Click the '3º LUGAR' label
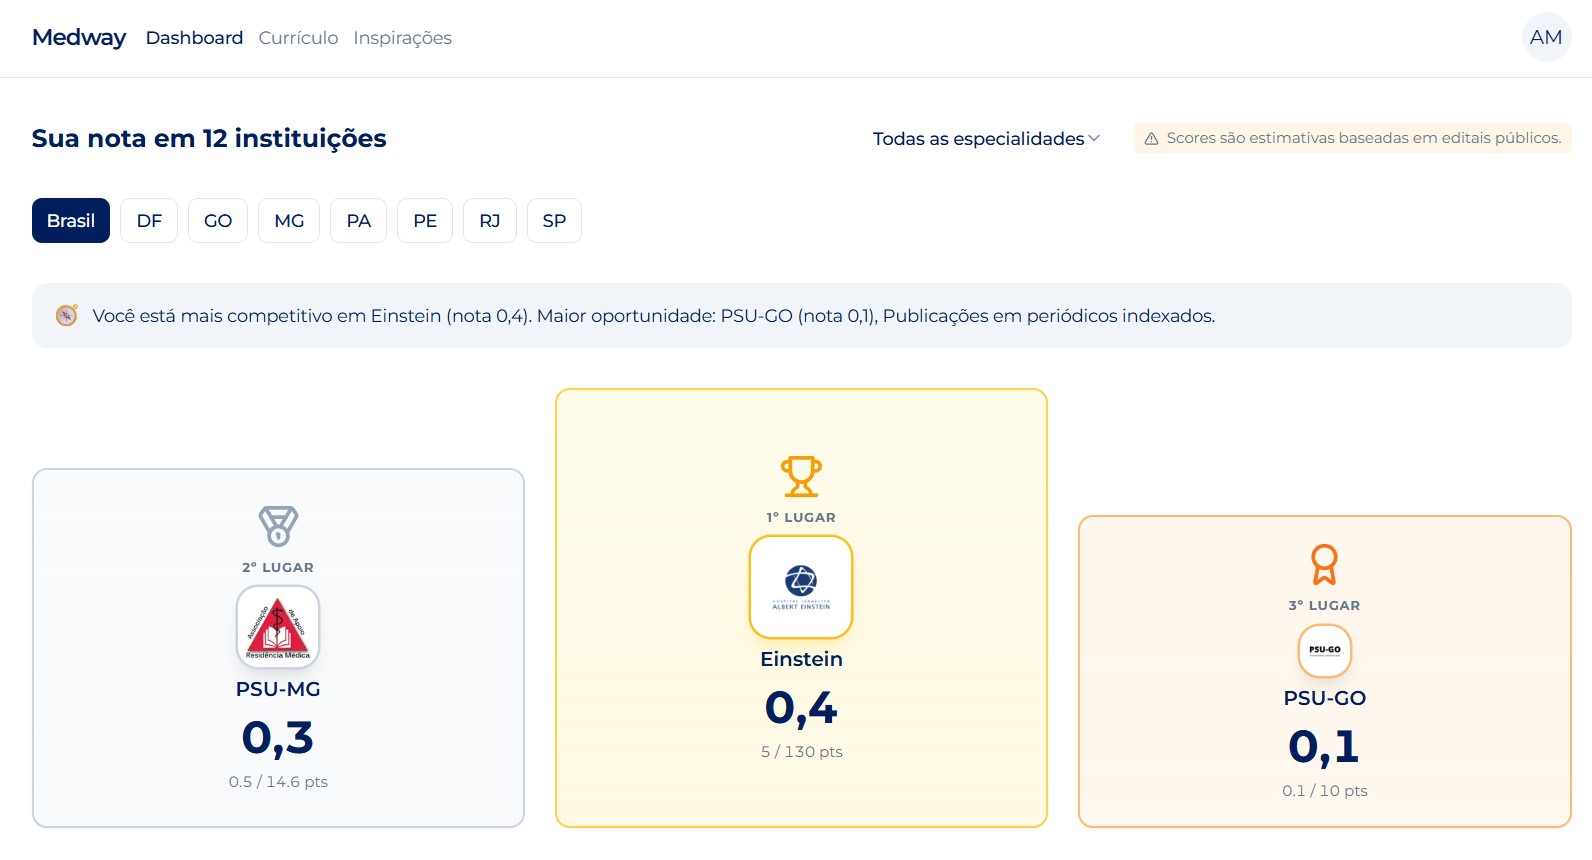This screenshot has width=1592, height=860. (1324, 606)
